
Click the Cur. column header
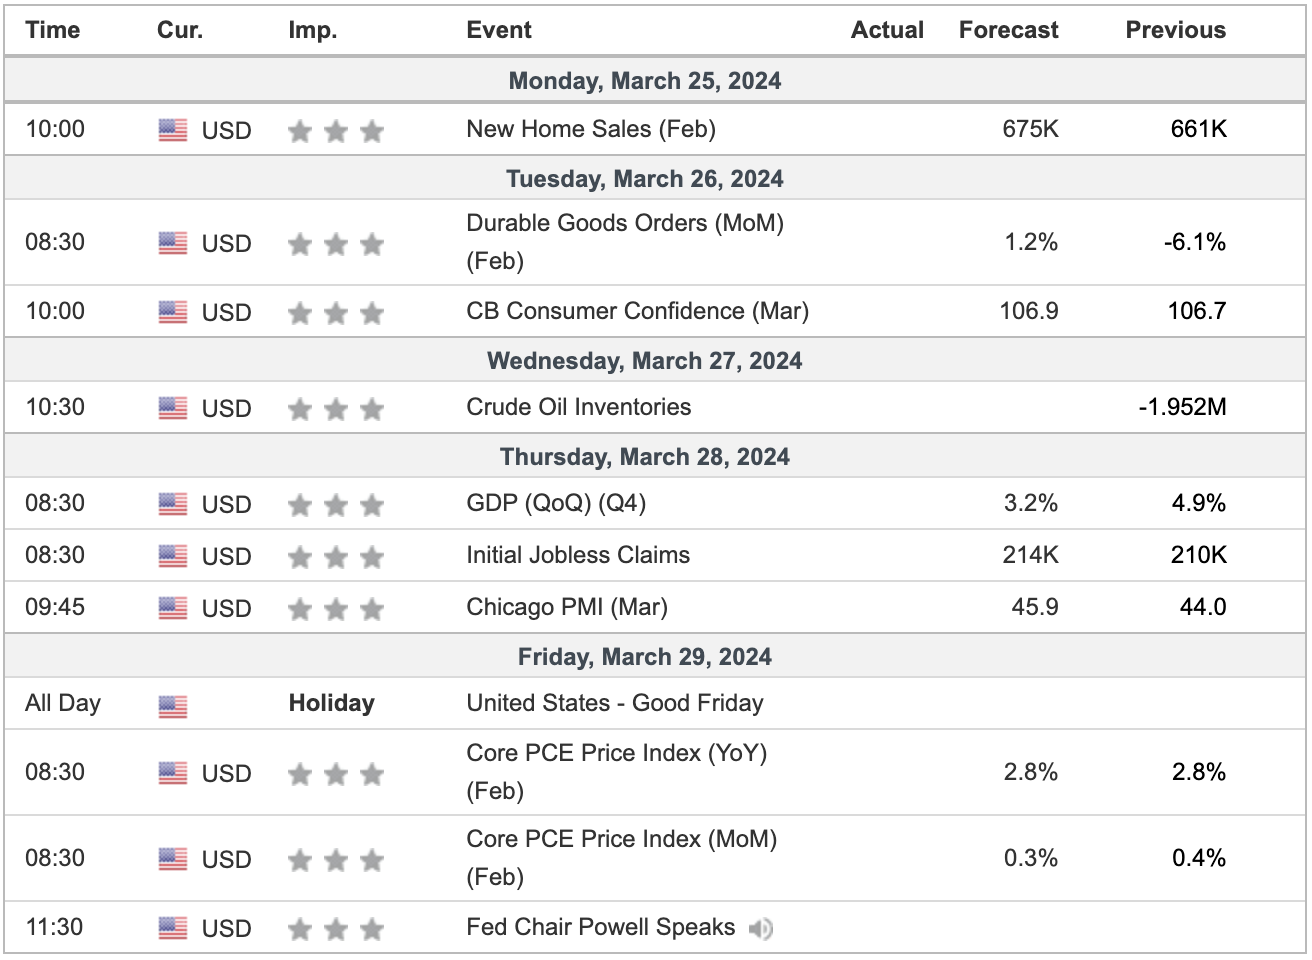pos(180,30)
